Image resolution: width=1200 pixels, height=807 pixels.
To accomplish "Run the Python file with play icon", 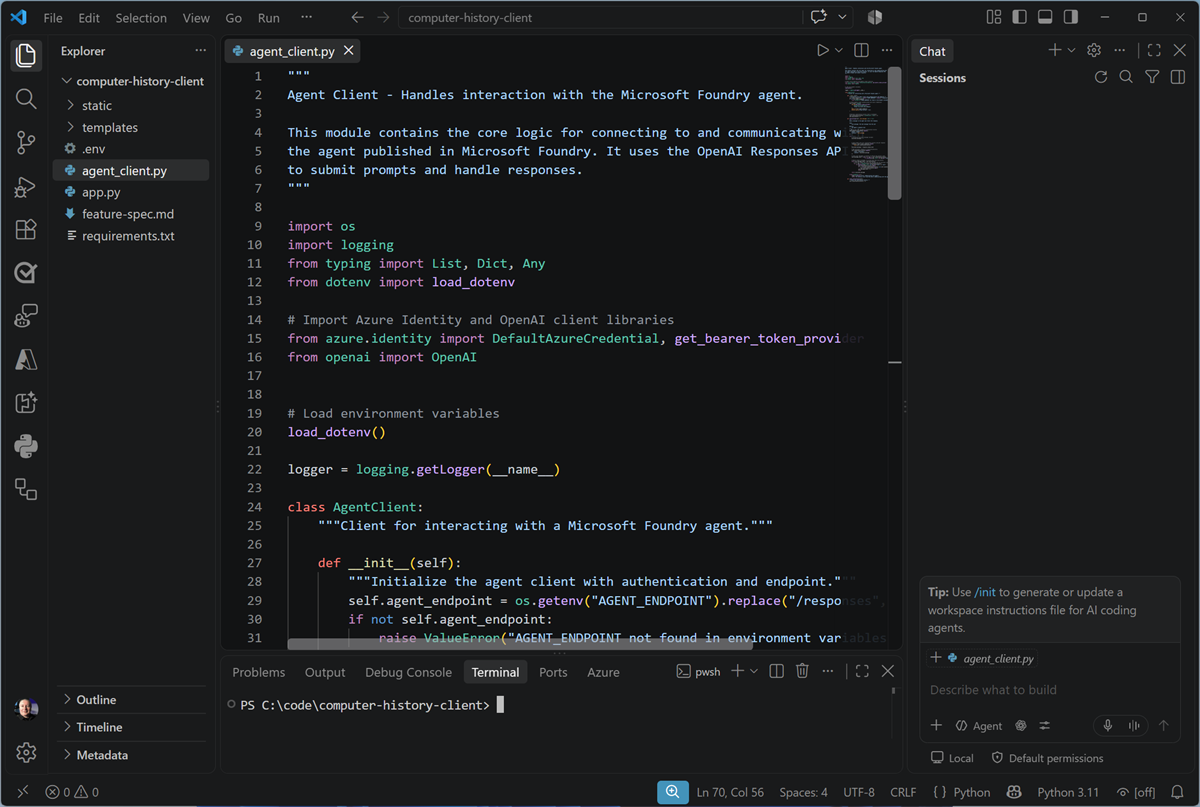I will point(822,50).
